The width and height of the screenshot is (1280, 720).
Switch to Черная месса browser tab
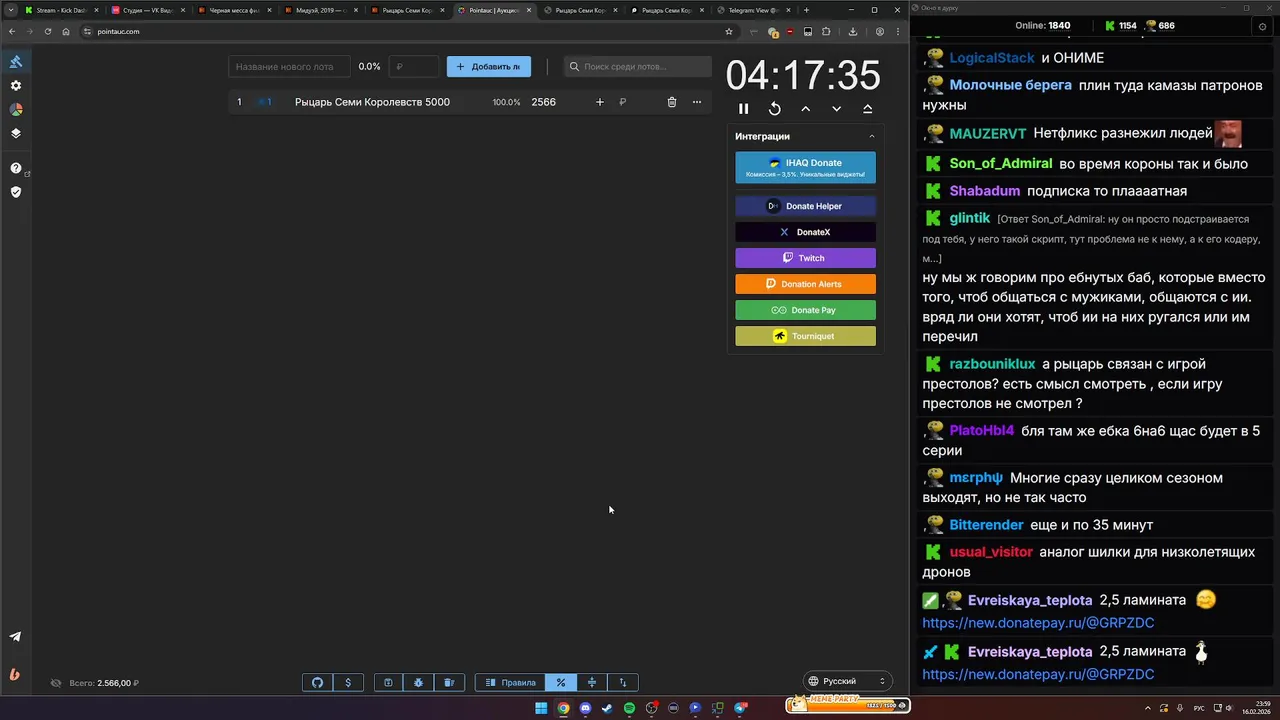tap(233, 10)
